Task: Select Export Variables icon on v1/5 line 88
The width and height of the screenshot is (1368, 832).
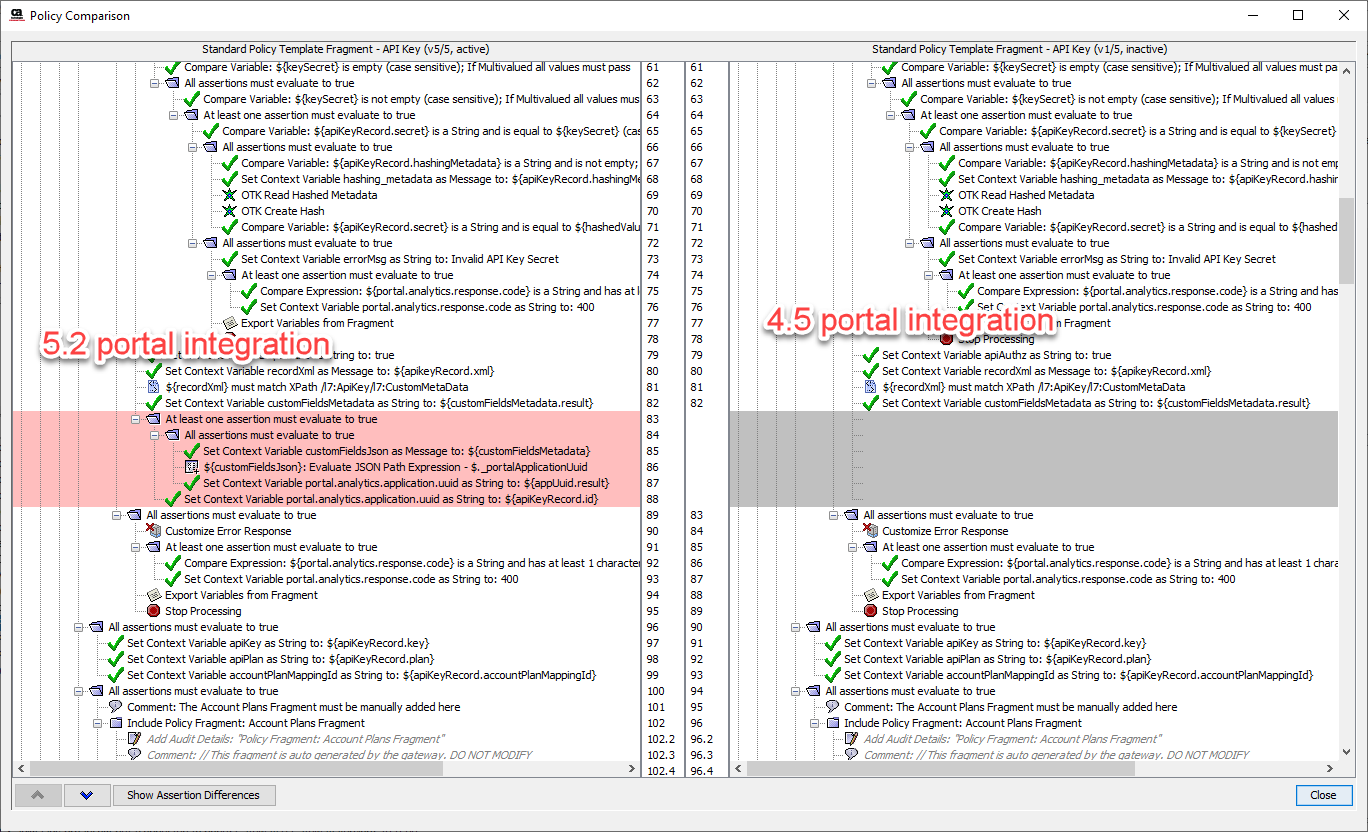Action: point(870,595)
